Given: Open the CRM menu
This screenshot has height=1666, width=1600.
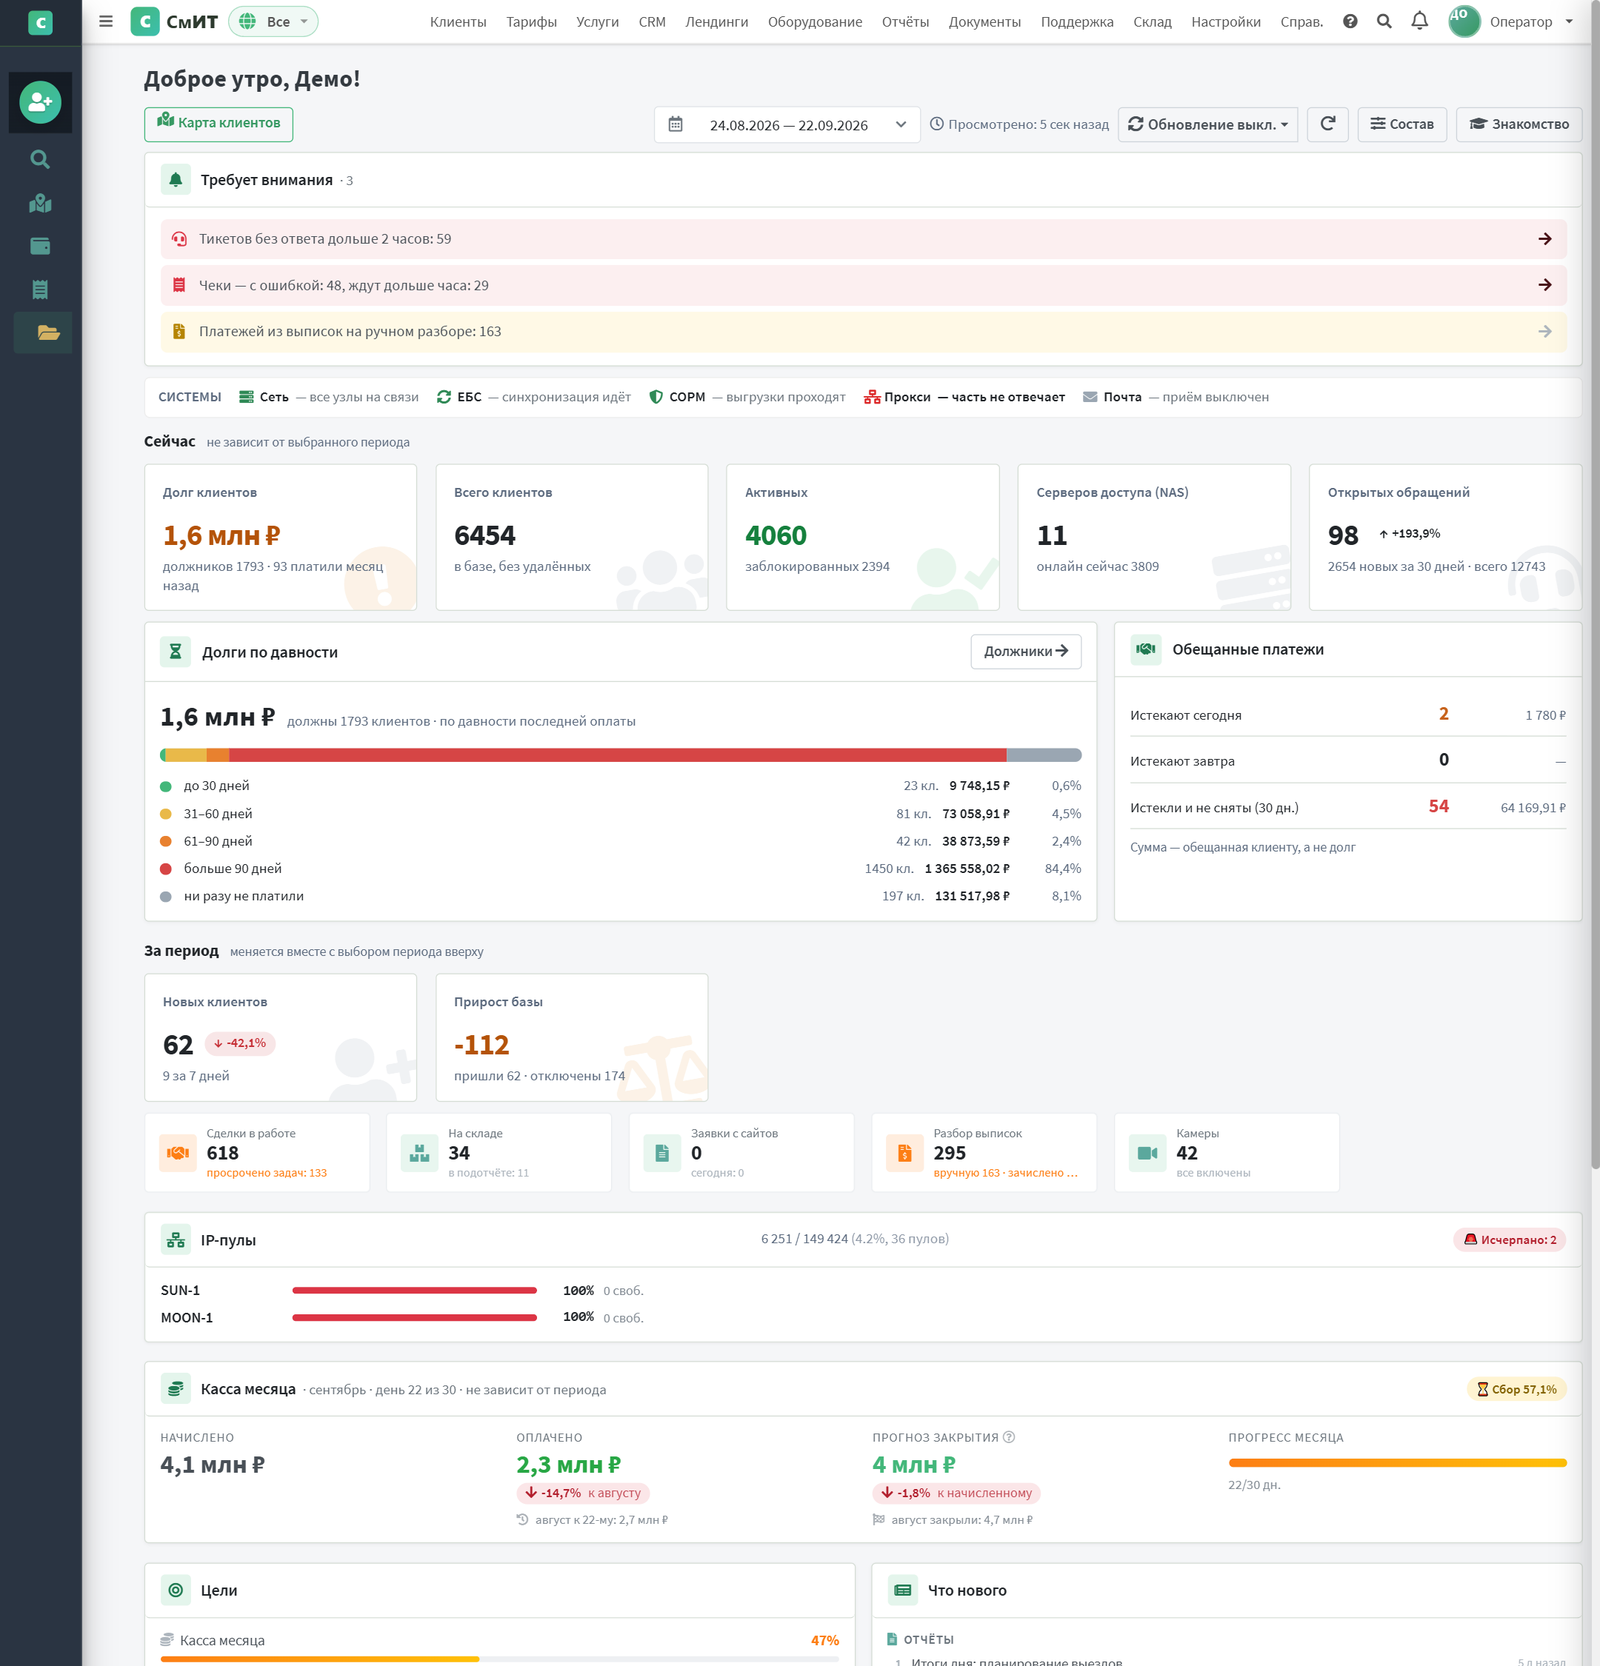Looking at the screenshot, I should 652,22.
